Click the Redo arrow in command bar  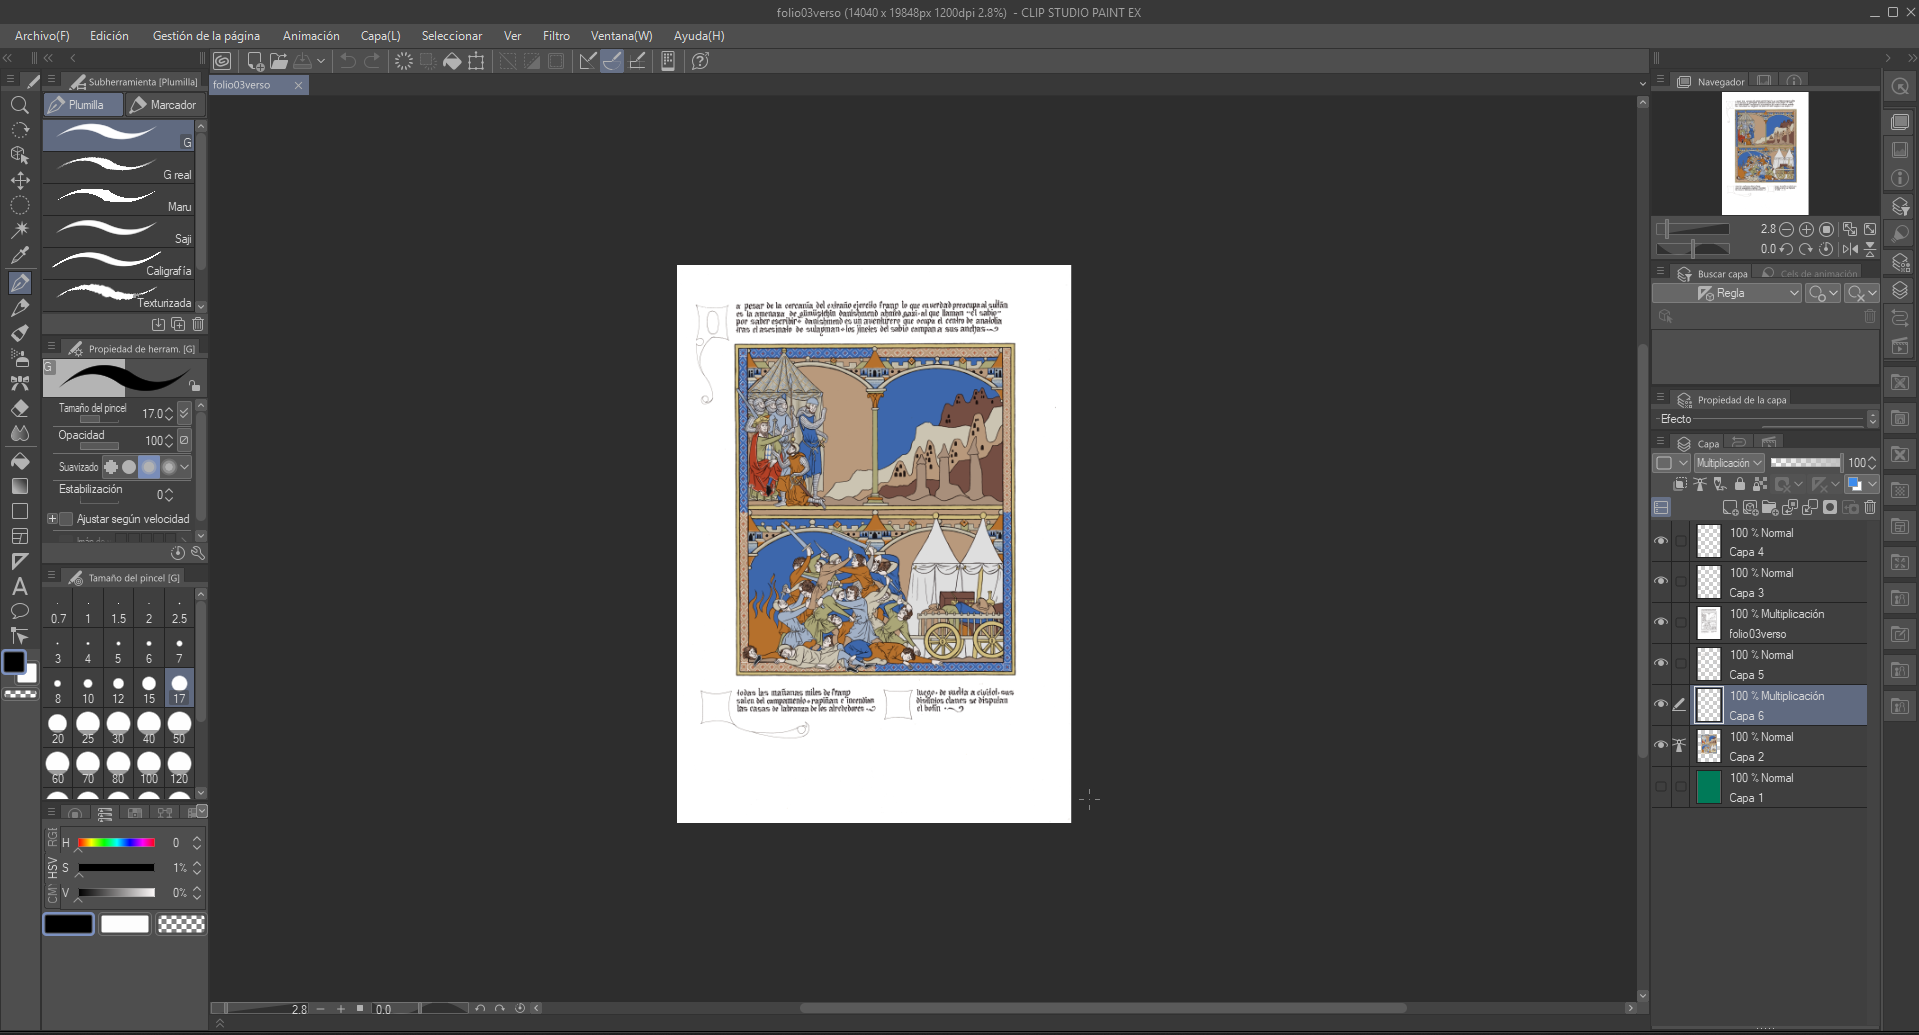372,61
